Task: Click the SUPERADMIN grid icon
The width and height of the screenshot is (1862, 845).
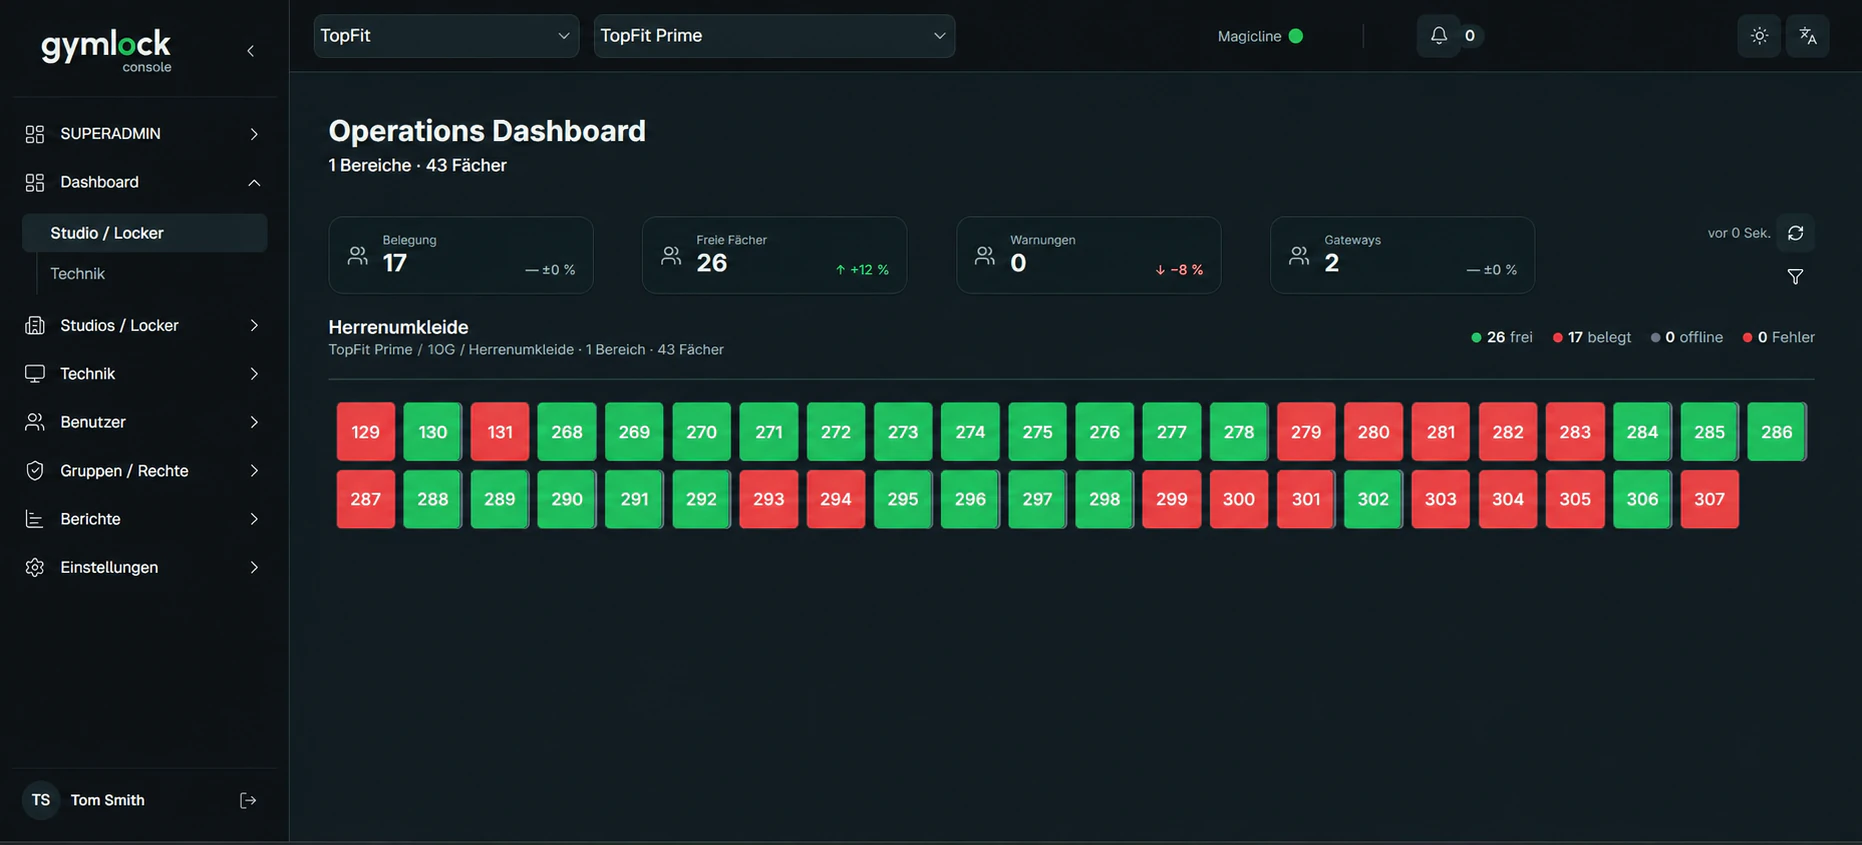Action: 35,134
